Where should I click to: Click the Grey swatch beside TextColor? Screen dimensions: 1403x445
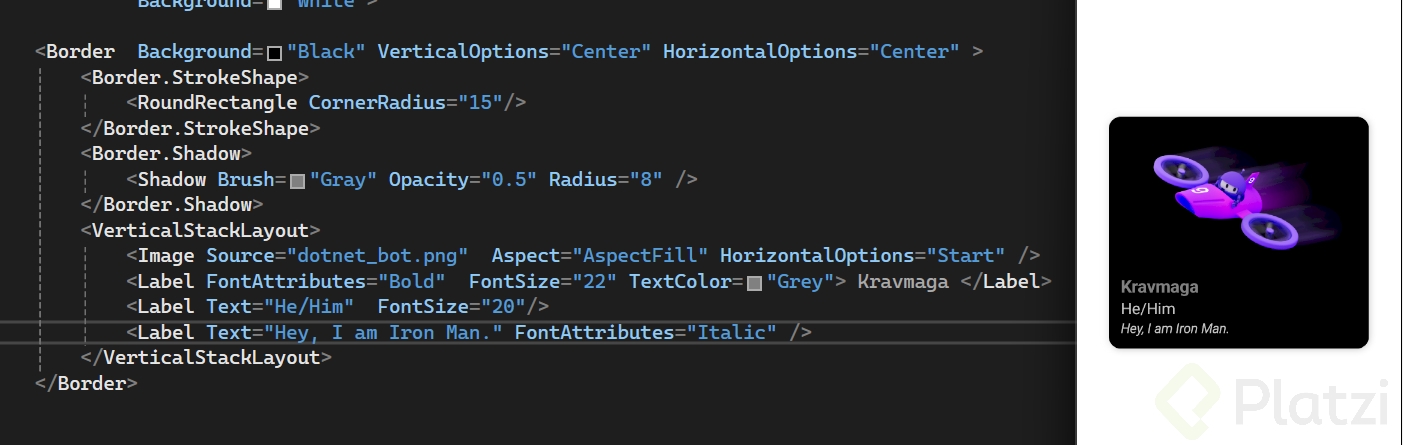coord(755,283)
